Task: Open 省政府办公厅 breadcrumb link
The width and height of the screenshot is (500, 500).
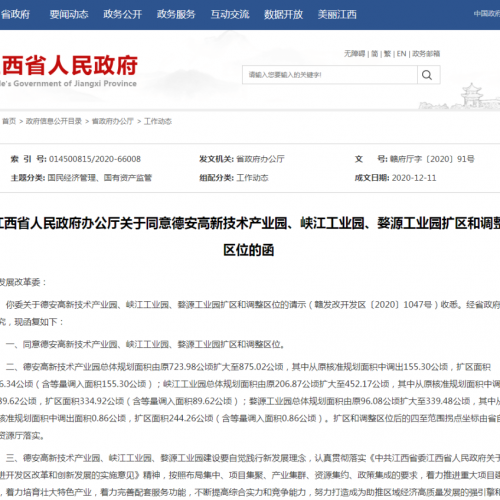Action: coord(113,121)
